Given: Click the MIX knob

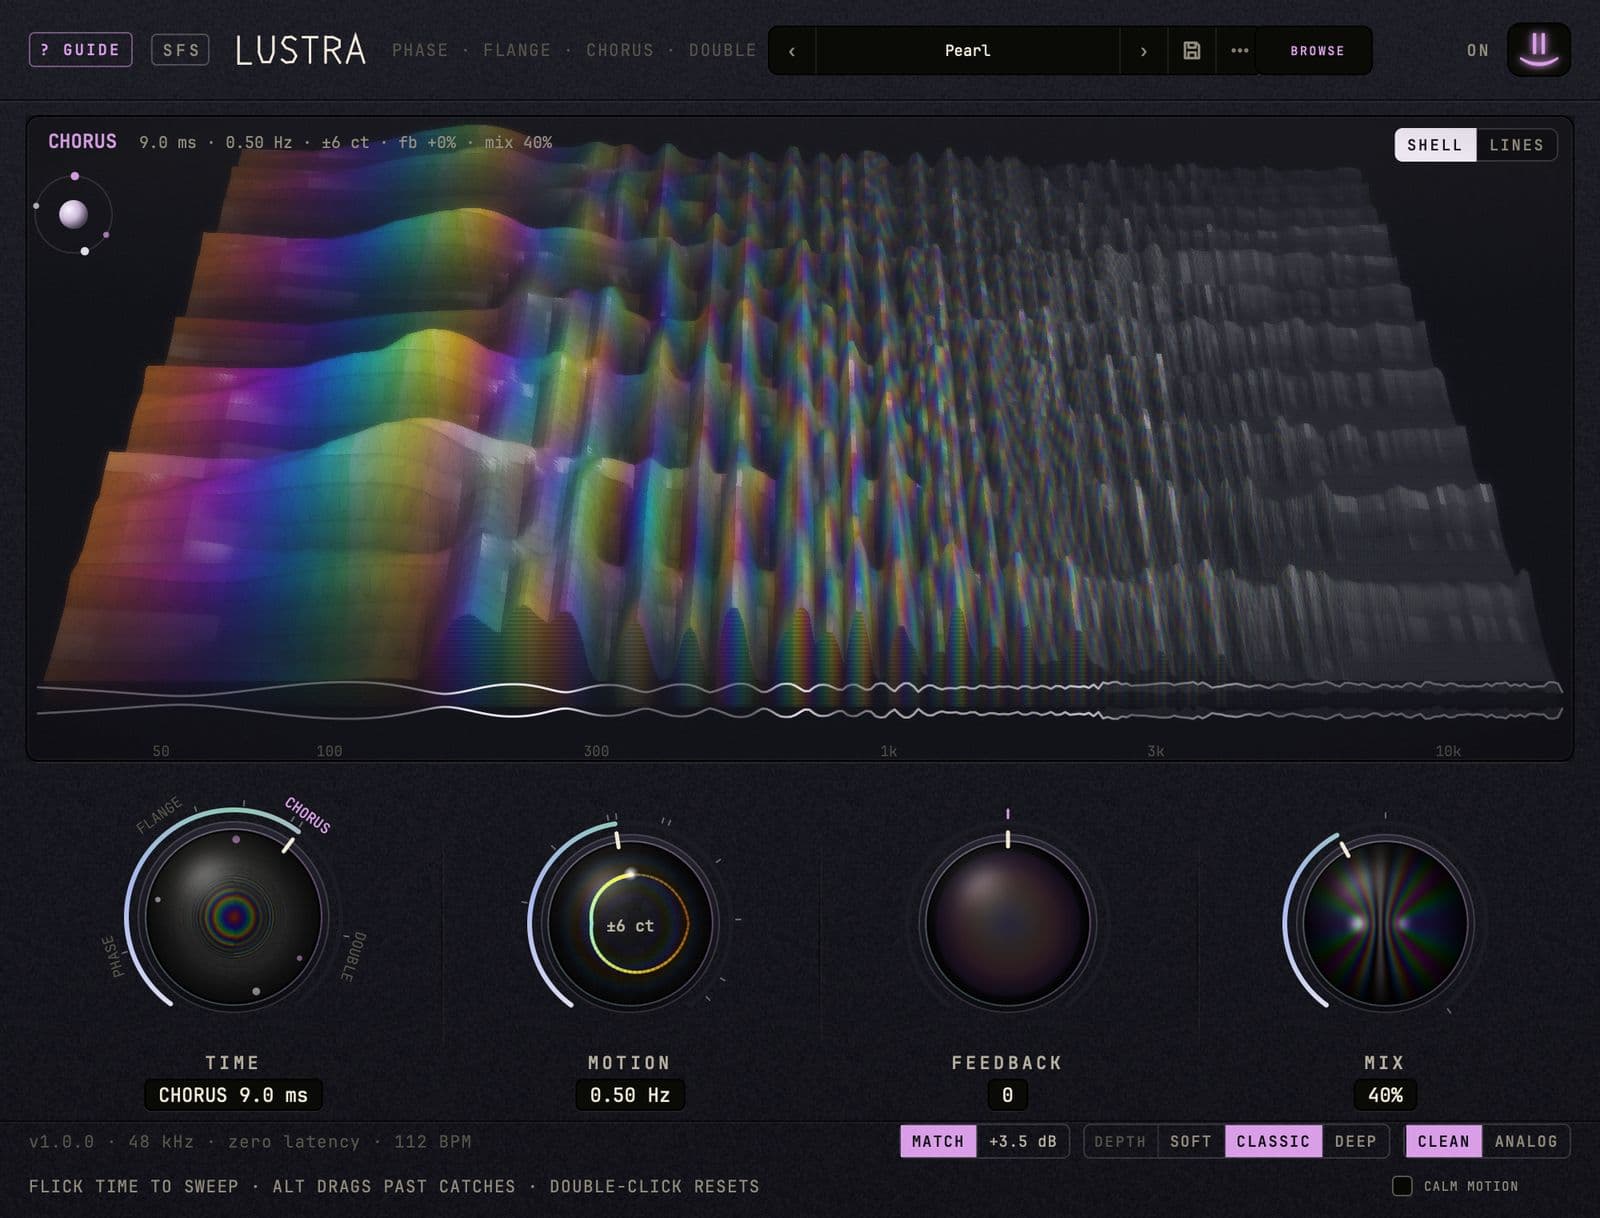Looking at the screenshot, I should (x=1385, y=923).
